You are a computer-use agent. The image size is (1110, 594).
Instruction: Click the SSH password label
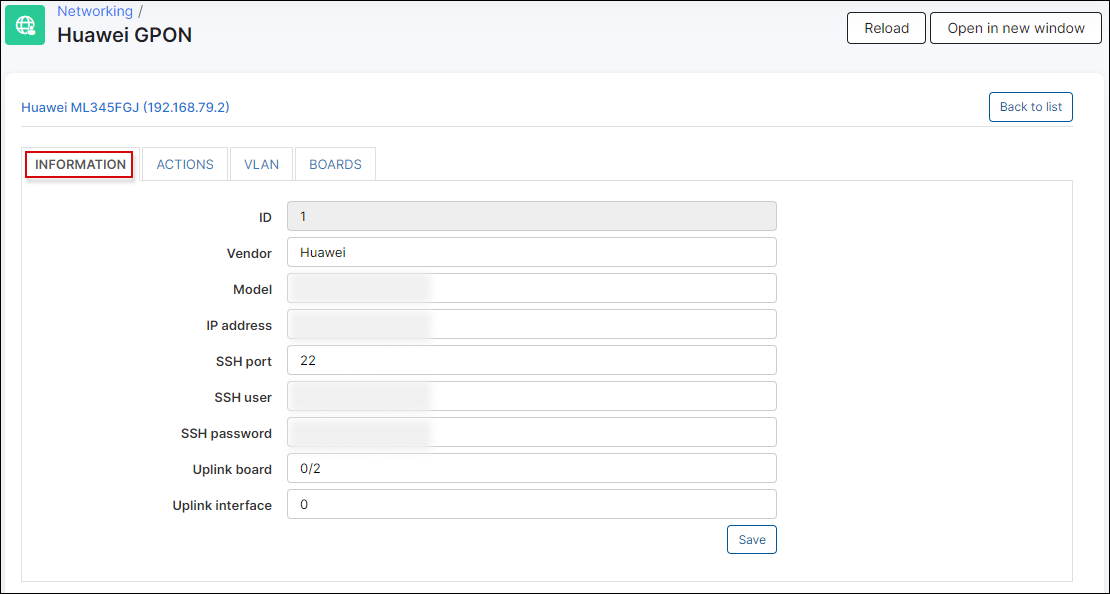point(227,434)
